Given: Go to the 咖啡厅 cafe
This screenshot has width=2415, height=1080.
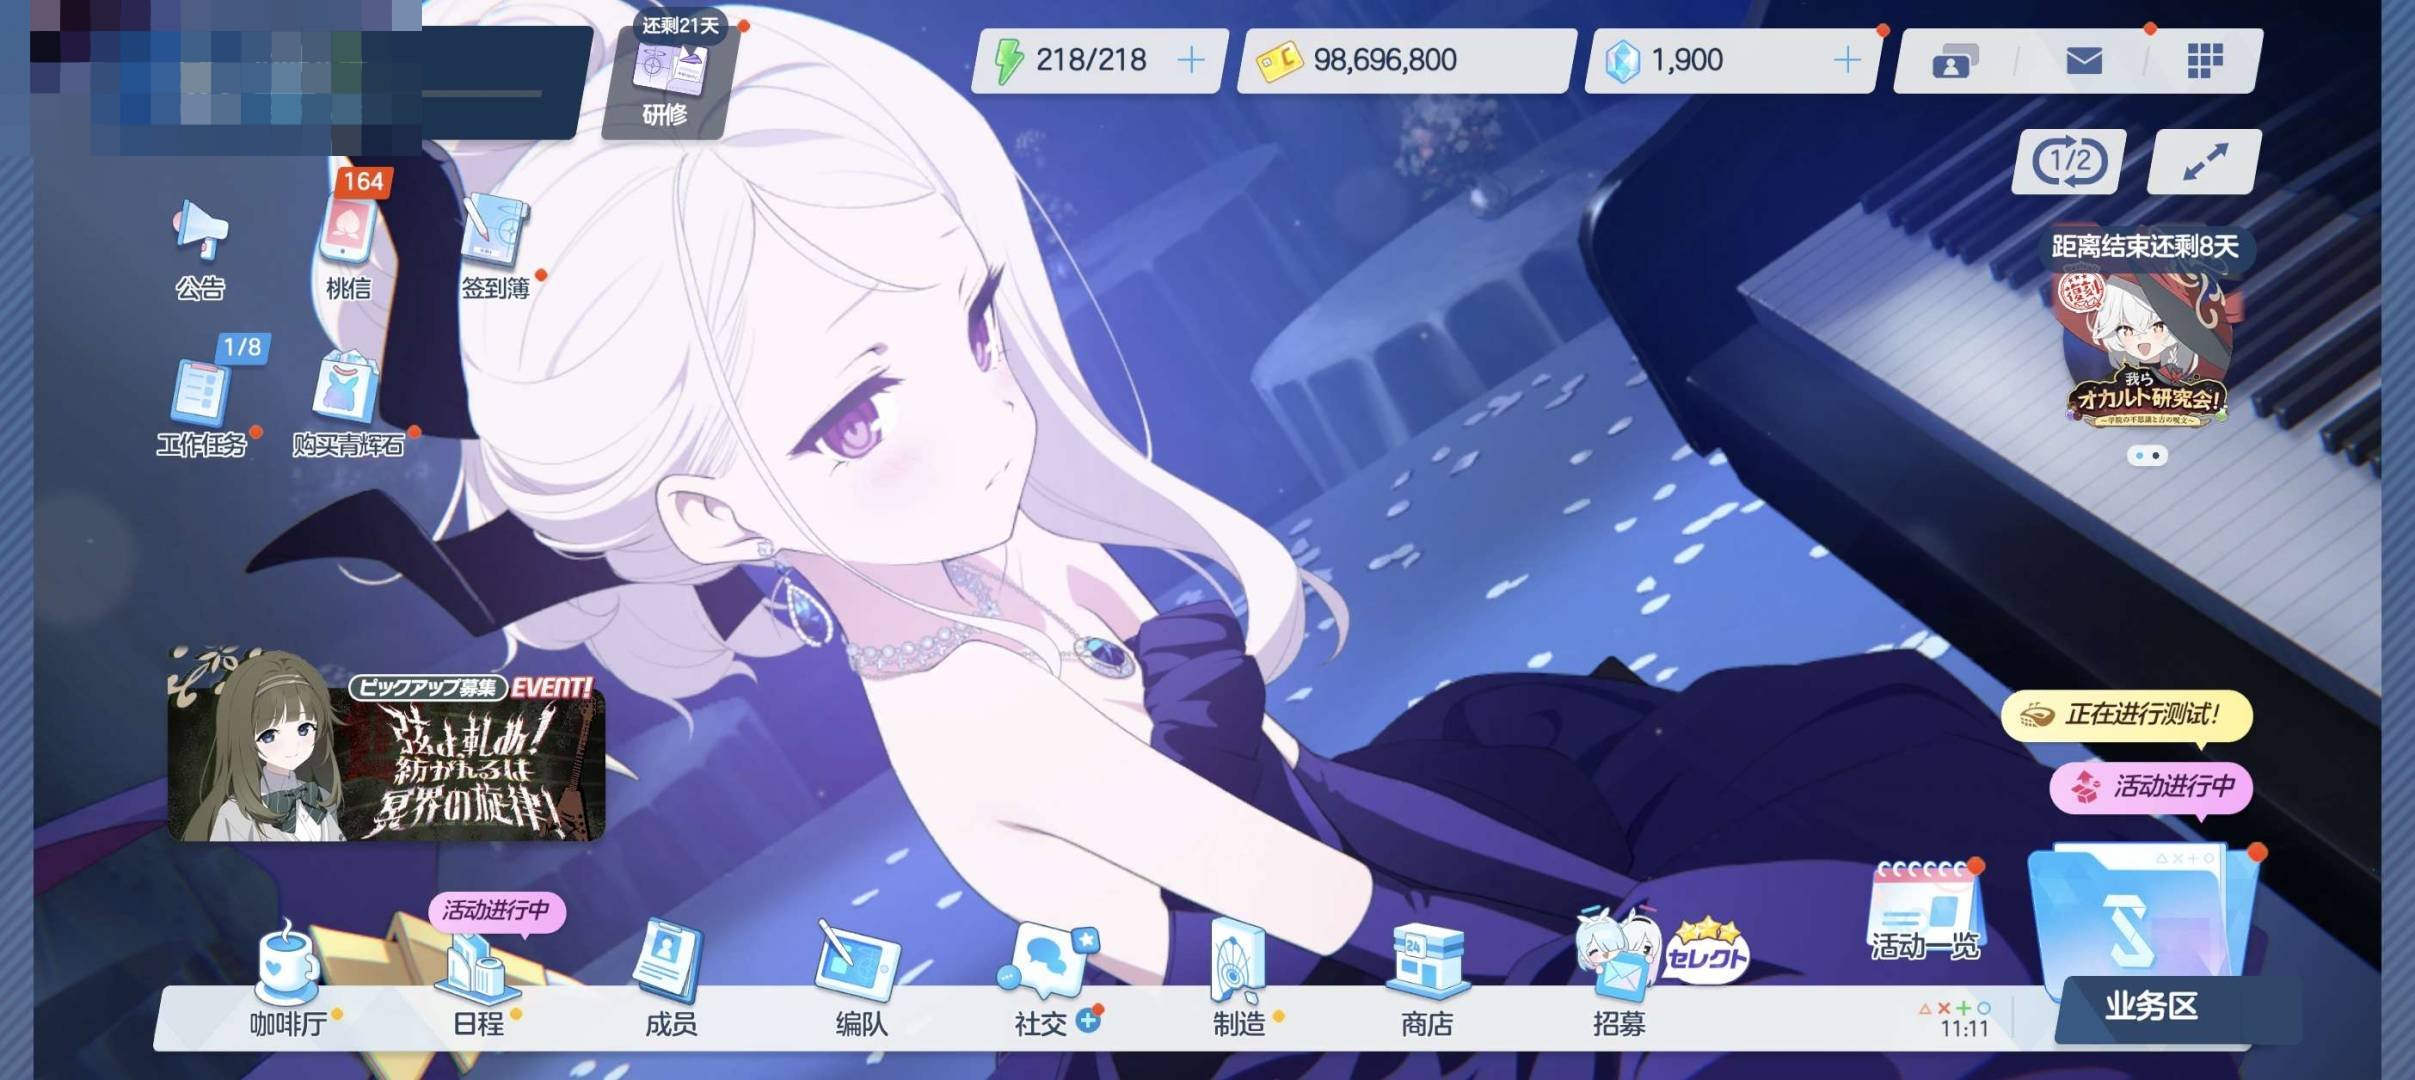Looking at the screenshot, I should (x=288, y=980).
